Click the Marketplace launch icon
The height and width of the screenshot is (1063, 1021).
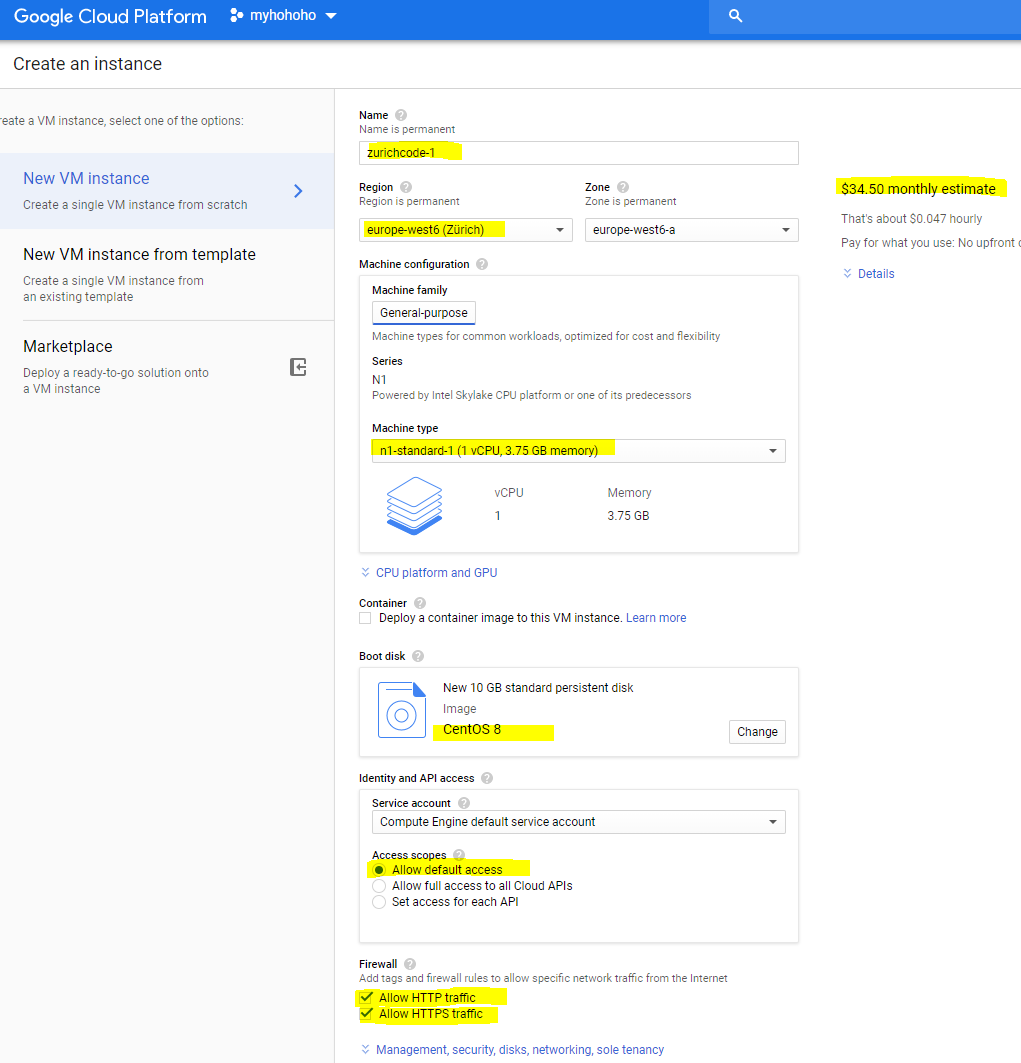click(x=298, y=367)
